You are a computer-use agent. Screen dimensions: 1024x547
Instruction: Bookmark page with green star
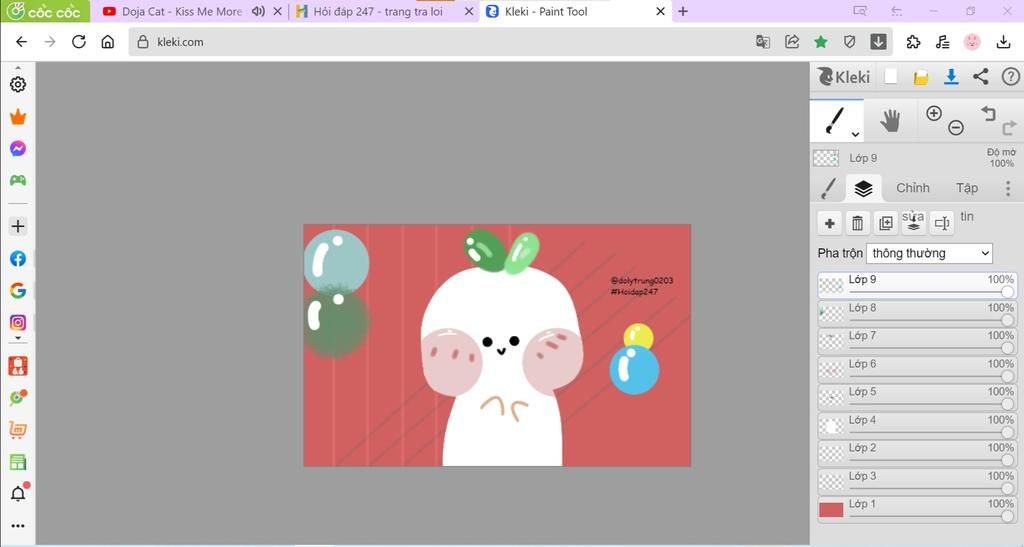[x=821, y=42]
